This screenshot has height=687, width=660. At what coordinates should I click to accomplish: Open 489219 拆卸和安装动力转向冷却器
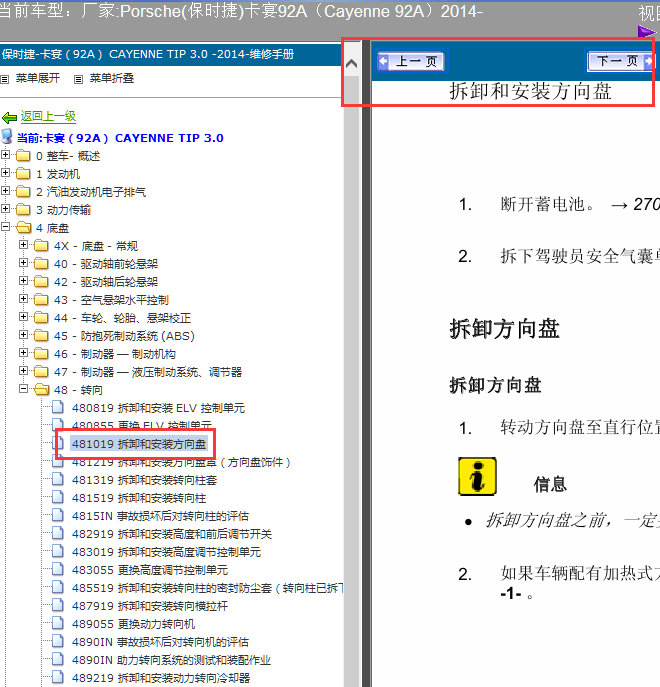(161, 678)
